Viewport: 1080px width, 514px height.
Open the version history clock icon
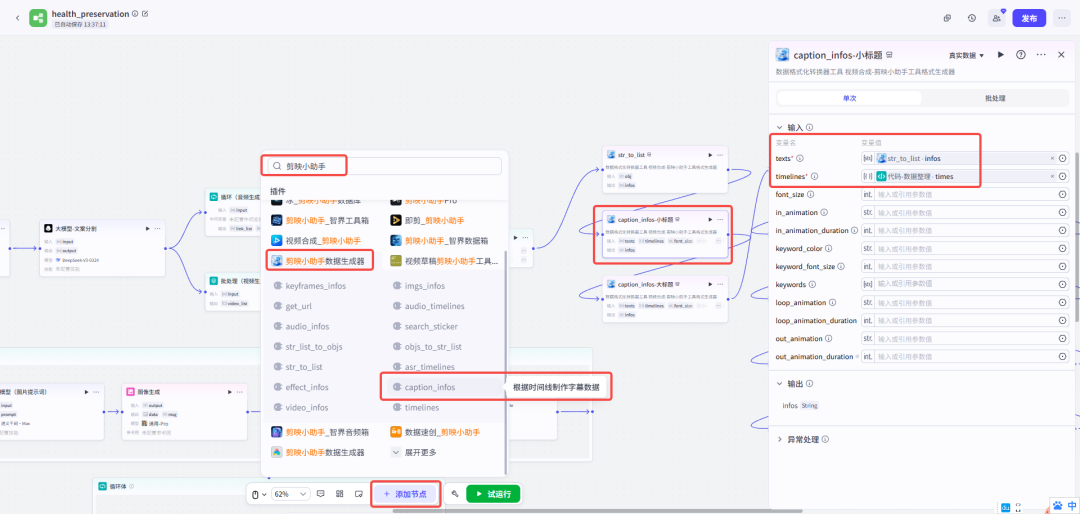tap(972, 18)
